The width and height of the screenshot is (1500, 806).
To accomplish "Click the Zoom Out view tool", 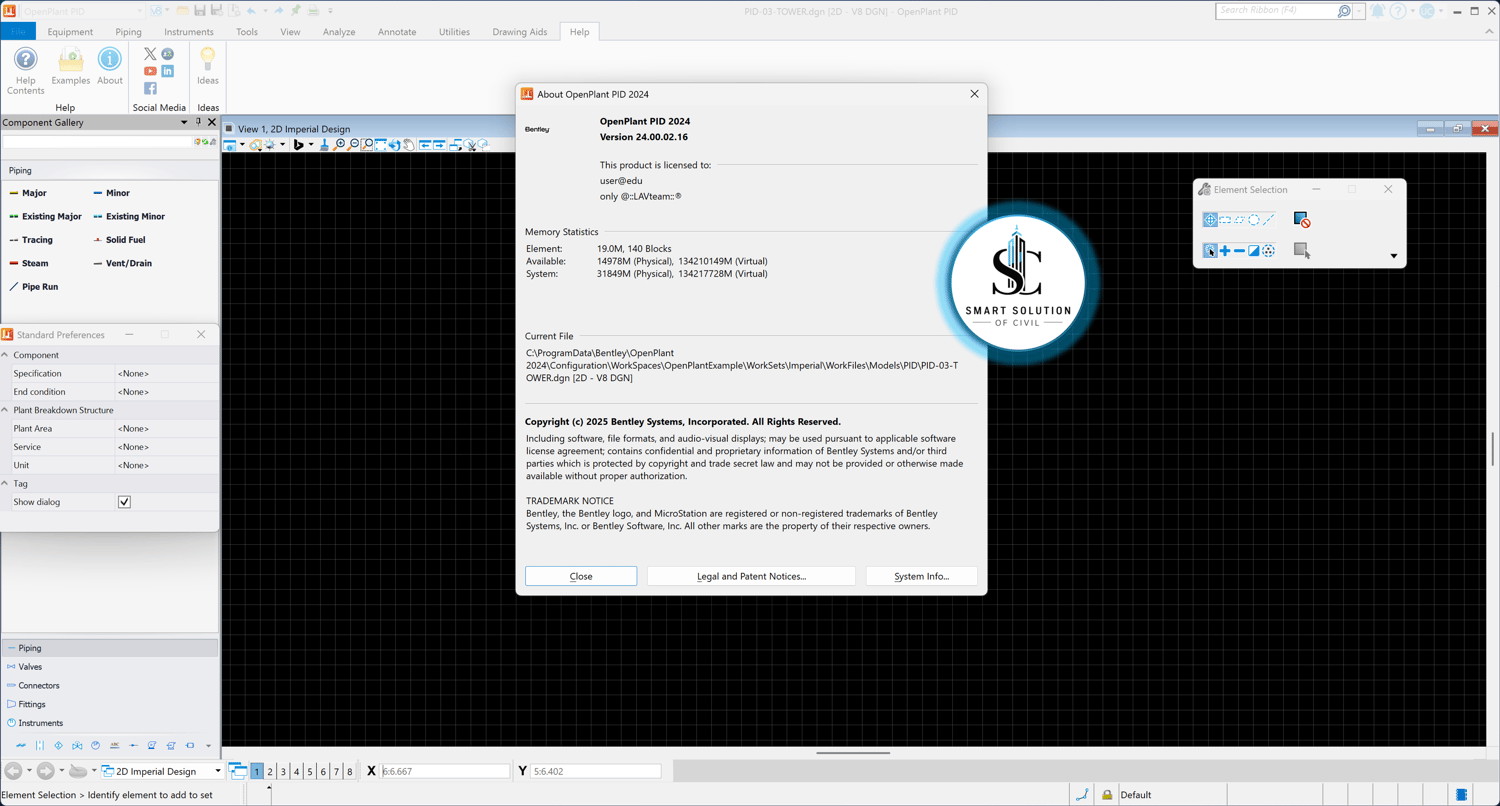I will [x=354, y=145].
